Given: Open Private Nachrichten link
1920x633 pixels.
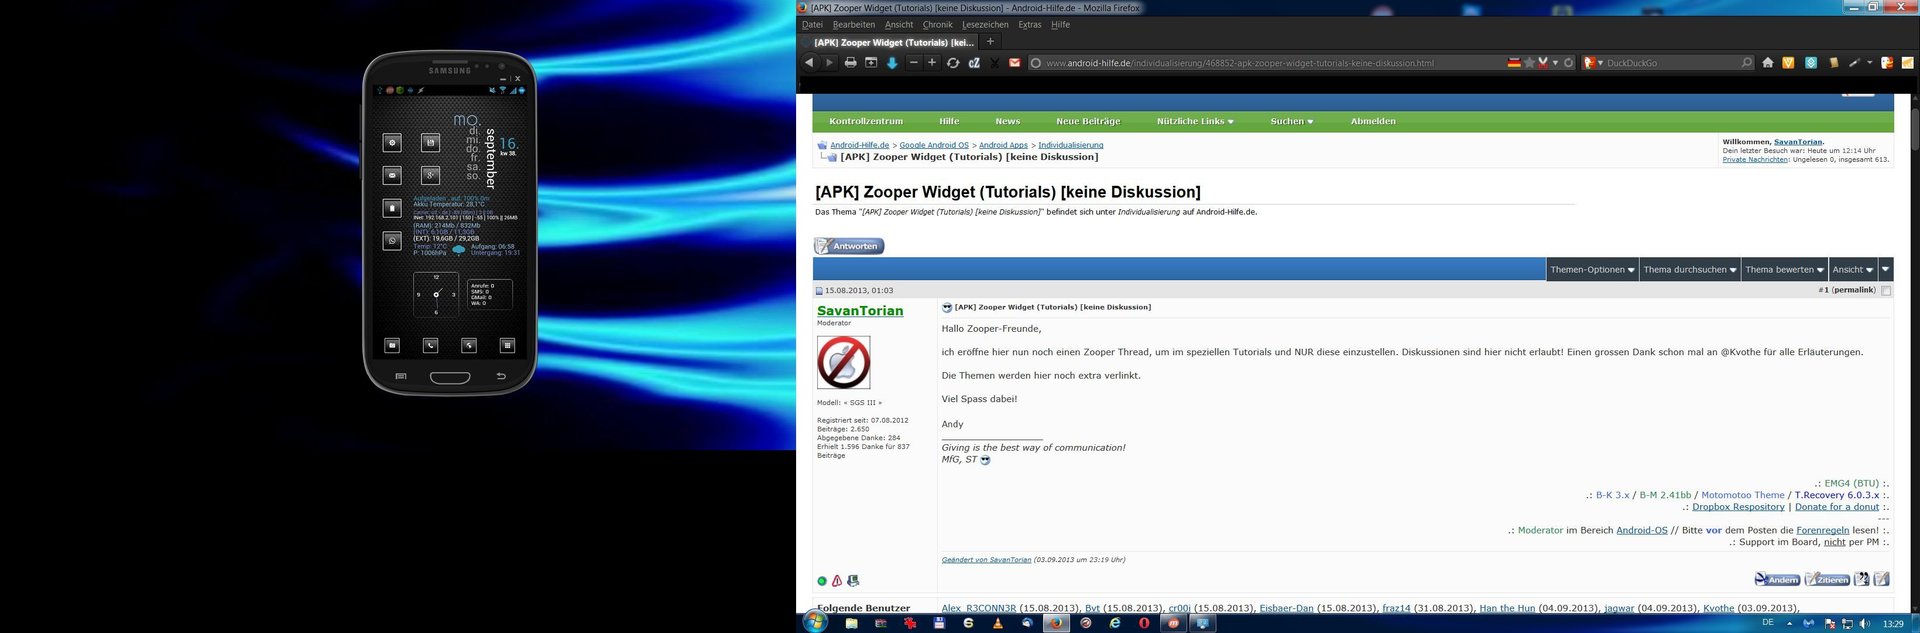Looking at the screenshot, I should 1755,159.
